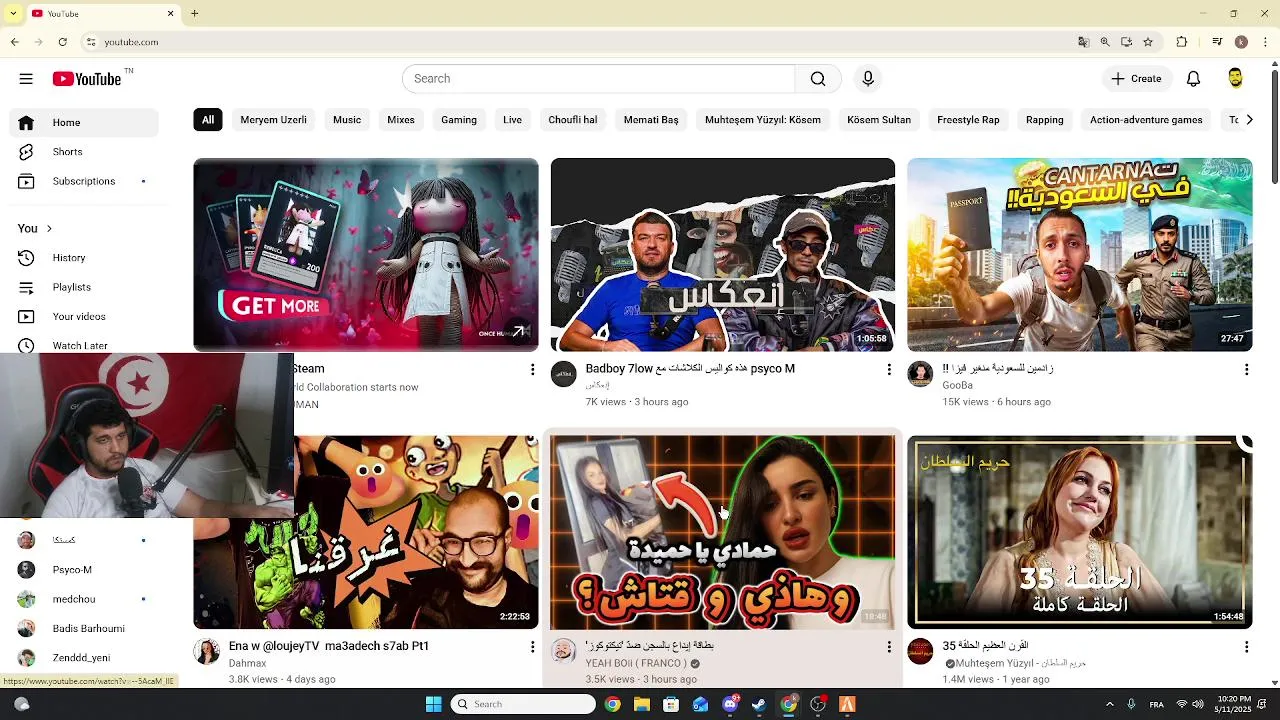Select the Choufli hal chip
Viewport: 1280px width, 720px height.
tap(573, 120)
